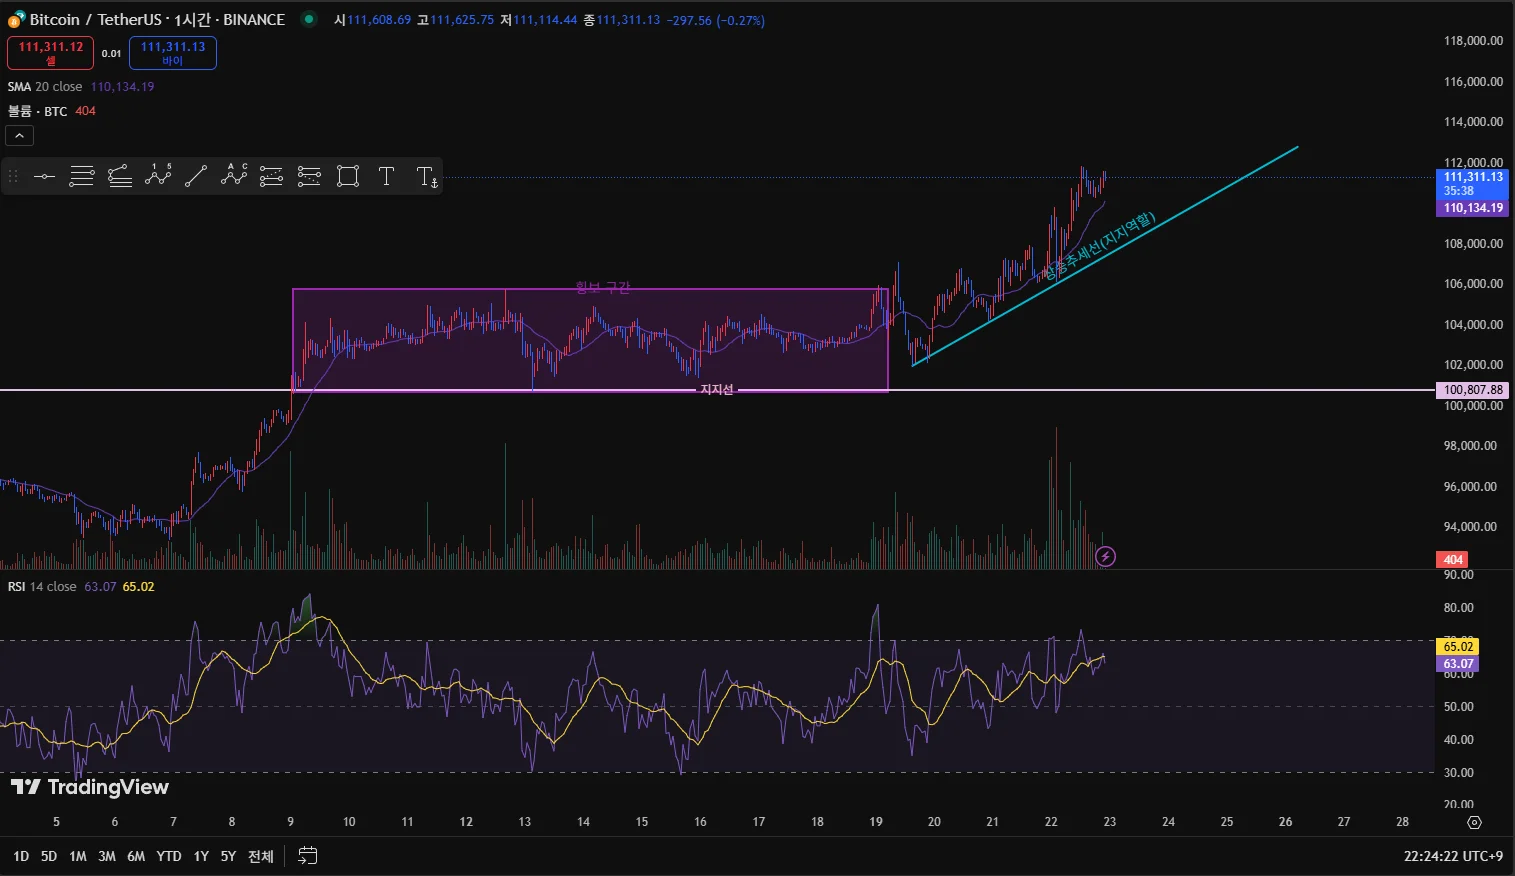
Task: Grab the drawing toolbar drag handle
Action: click(13, 177)
